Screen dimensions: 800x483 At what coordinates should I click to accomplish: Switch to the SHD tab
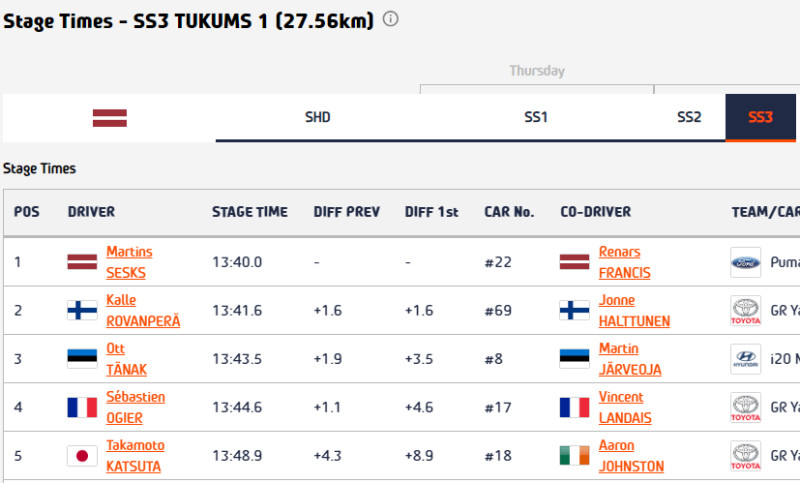click(x=317, y=117)
